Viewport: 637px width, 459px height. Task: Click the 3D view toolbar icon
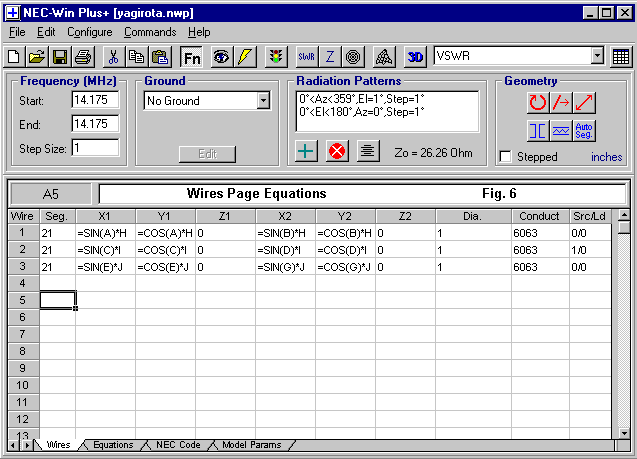click(x=416, y=57)
